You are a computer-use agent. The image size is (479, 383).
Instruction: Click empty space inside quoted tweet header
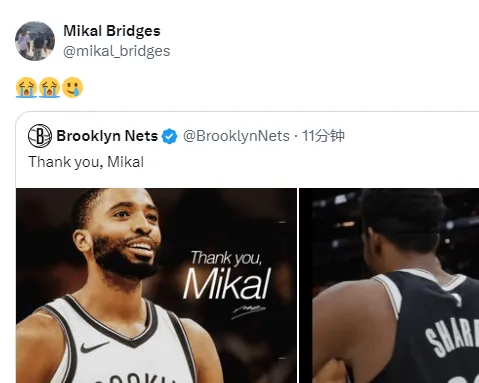tap(410, 136)
